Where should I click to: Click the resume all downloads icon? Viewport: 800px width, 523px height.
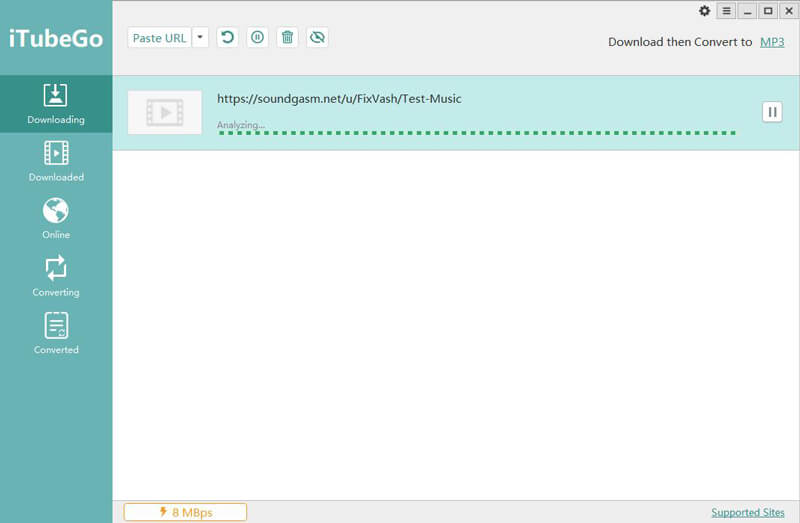228,37
